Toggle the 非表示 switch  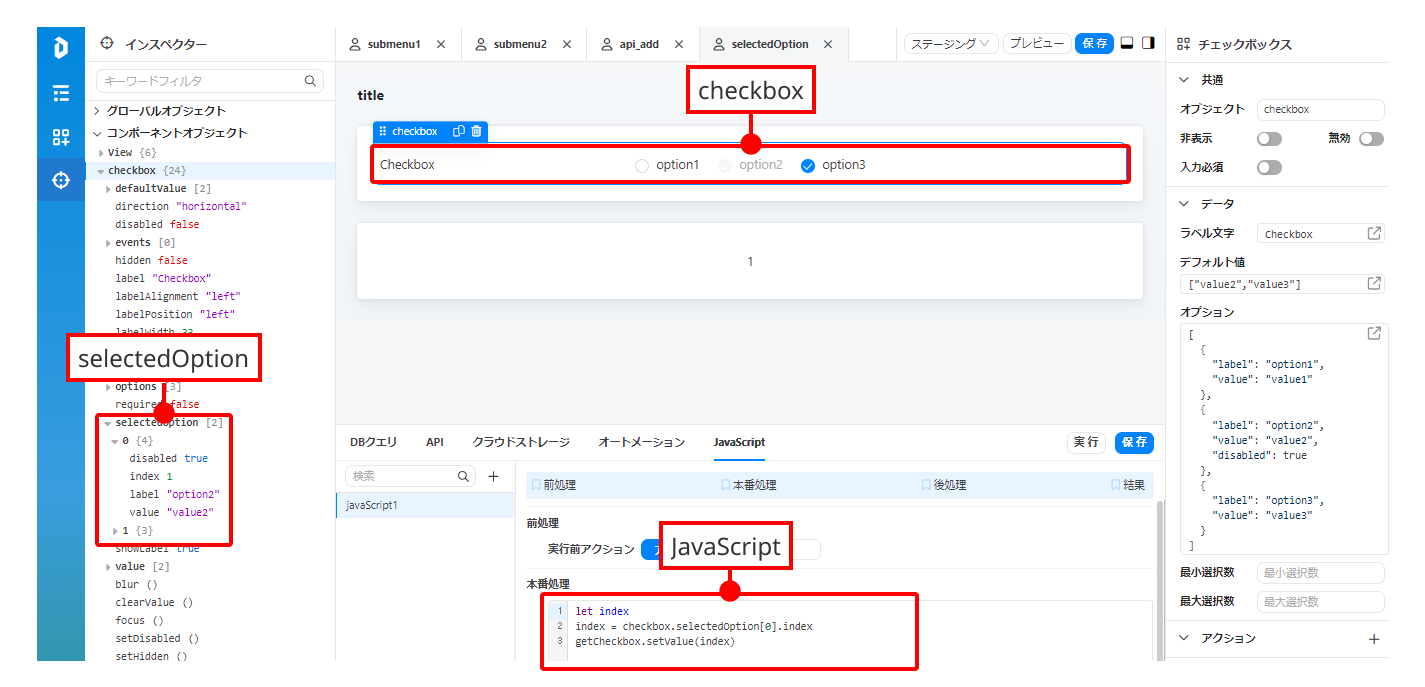(x=1269, y=139)
